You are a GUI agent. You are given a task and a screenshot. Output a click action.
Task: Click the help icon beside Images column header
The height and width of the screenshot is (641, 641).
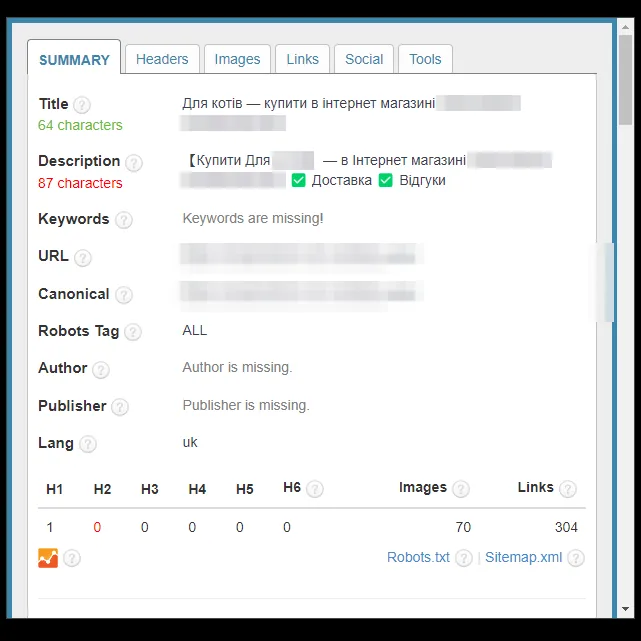[461, 489]
